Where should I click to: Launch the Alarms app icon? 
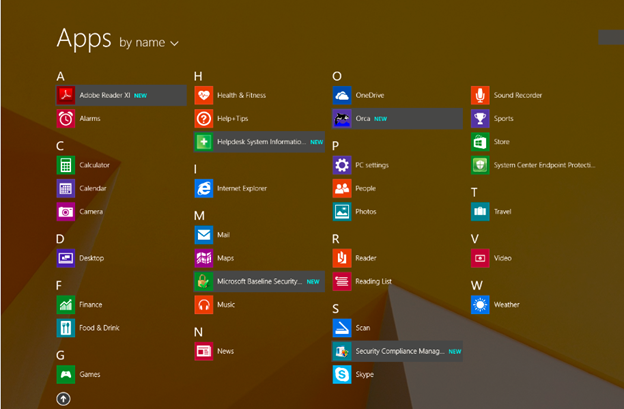(66, 119)
